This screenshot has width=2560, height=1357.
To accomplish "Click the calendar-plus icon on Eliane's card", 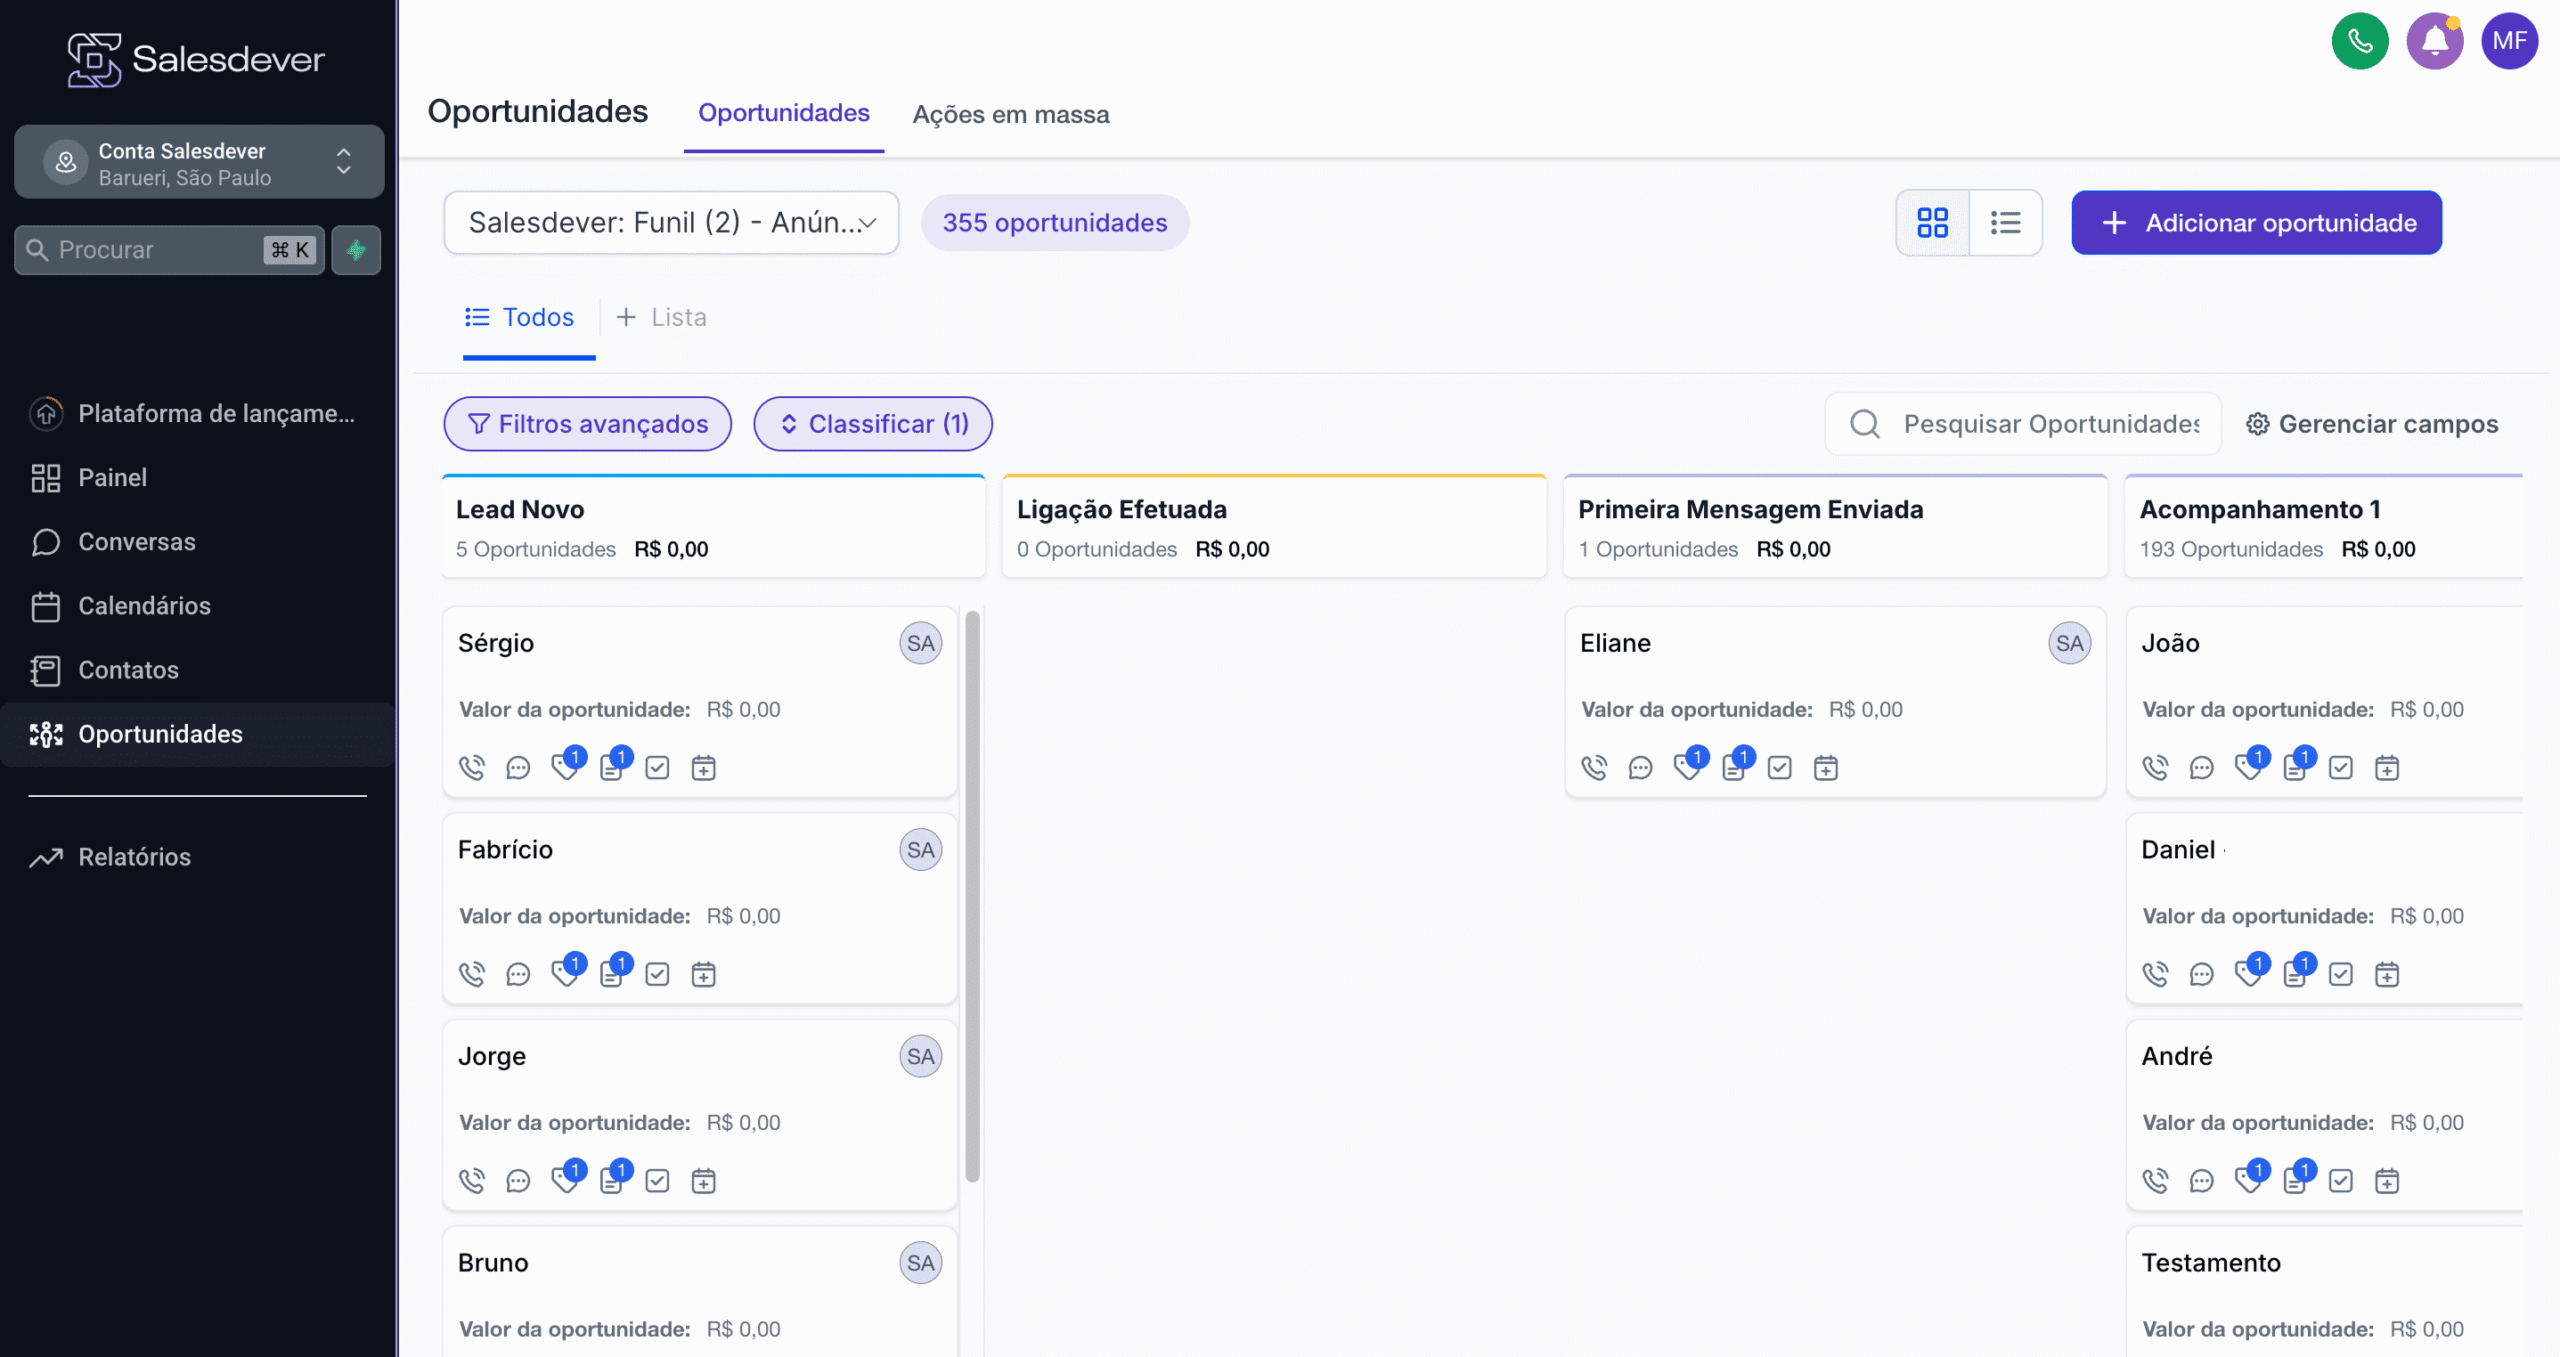I will 1826,768.
